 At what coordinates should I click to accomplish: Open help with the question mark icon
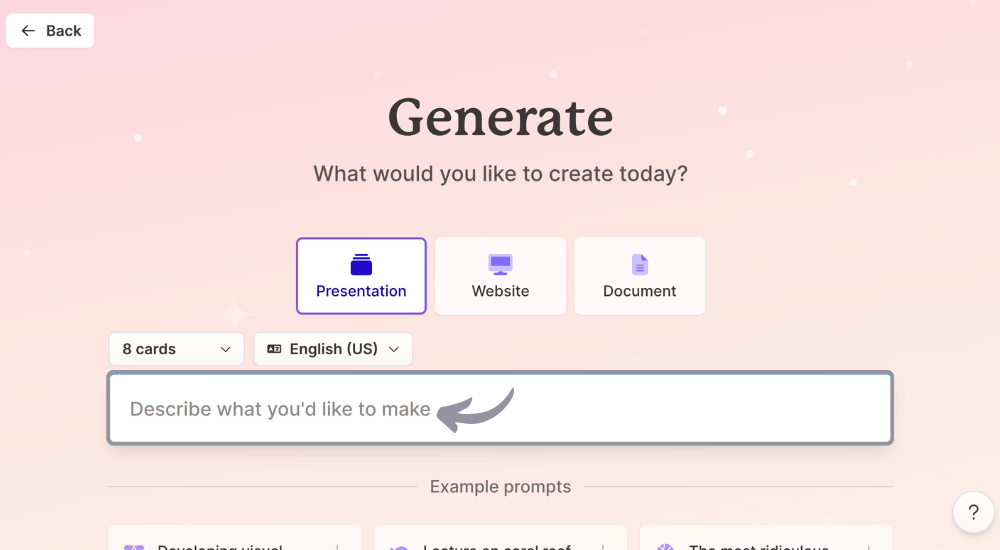(x=973, y=513)
